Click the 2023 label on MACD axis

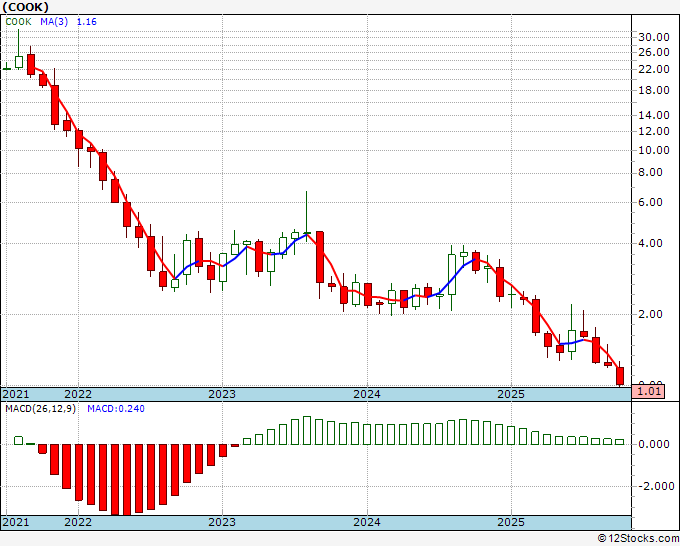tap(222, 522)
